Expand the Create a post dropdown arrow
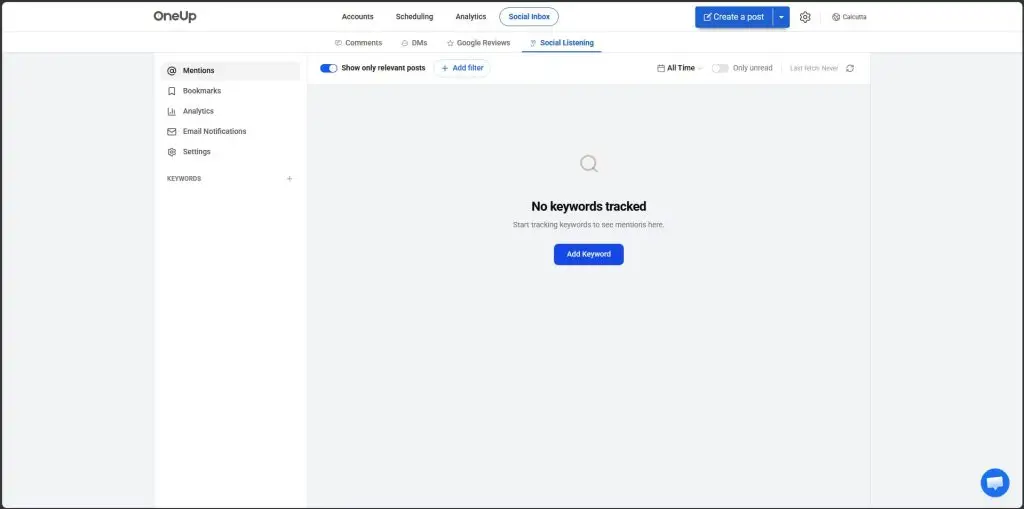Image resolution: width=1024 pixels, height=509 pixels. 781,17
